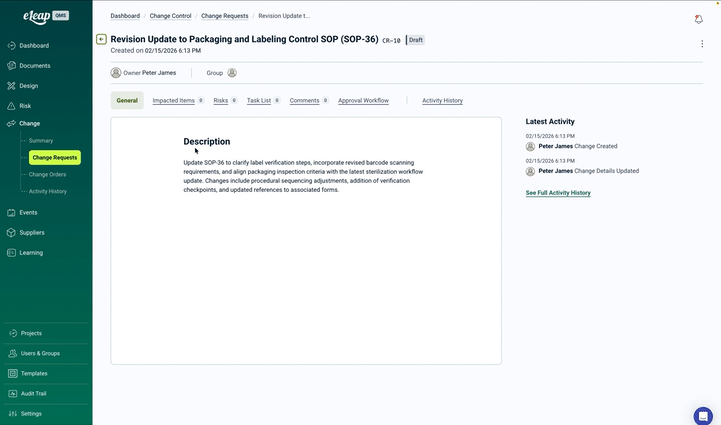Click the notification bell icon
The image size is (721, 425).
[698, 19]
